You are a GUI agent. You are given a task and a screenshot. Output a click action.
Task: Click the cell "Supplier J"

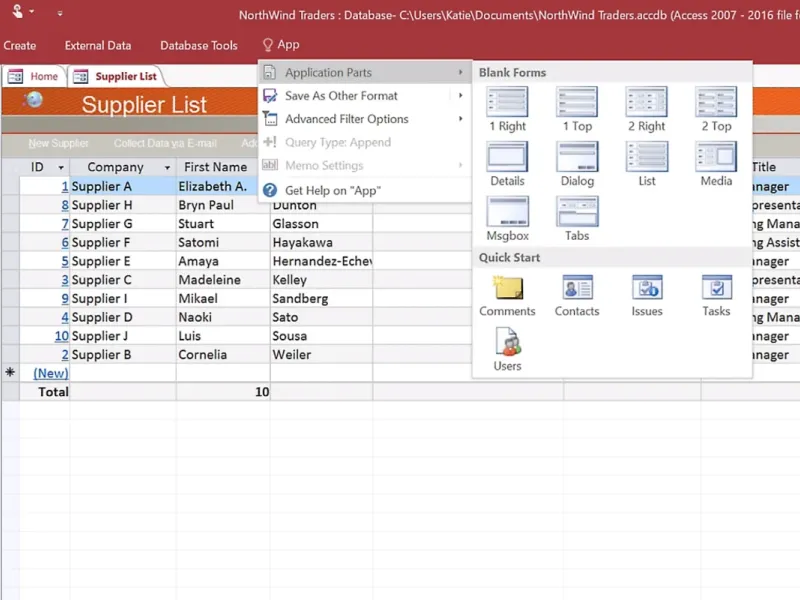click(123, 336)
